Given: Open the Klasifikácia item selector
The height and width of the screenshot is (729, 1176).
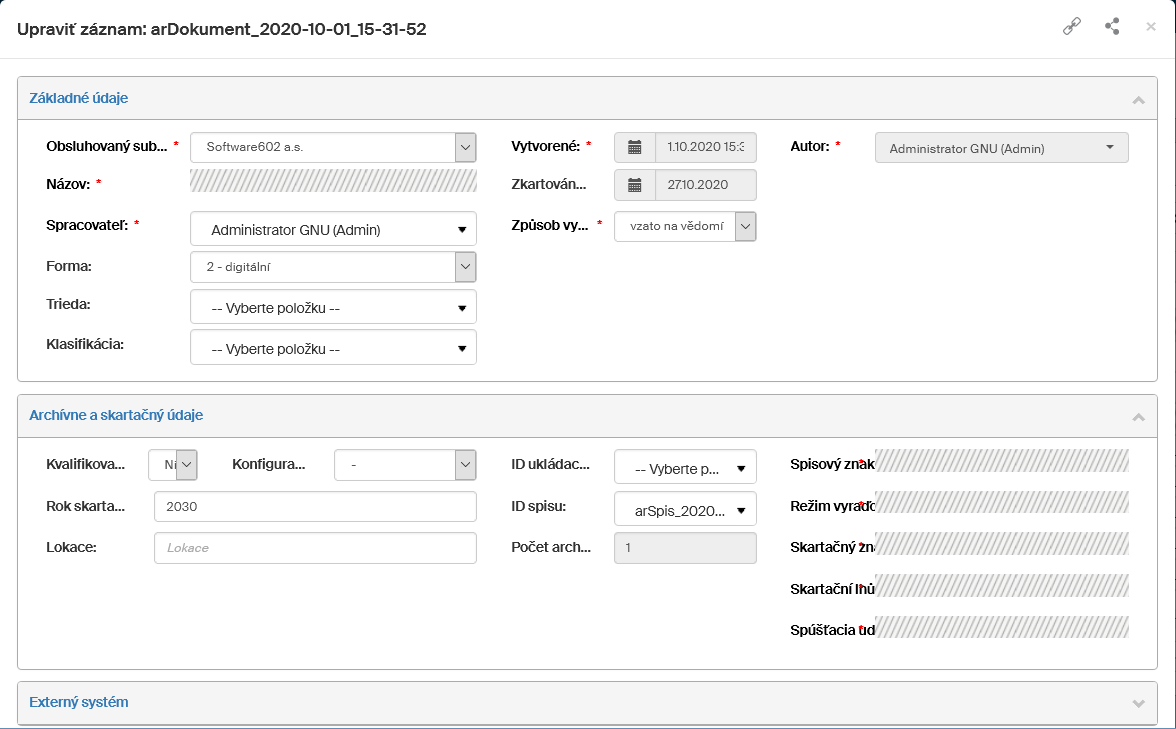Looking at the screenshot, I should point(333,349).
